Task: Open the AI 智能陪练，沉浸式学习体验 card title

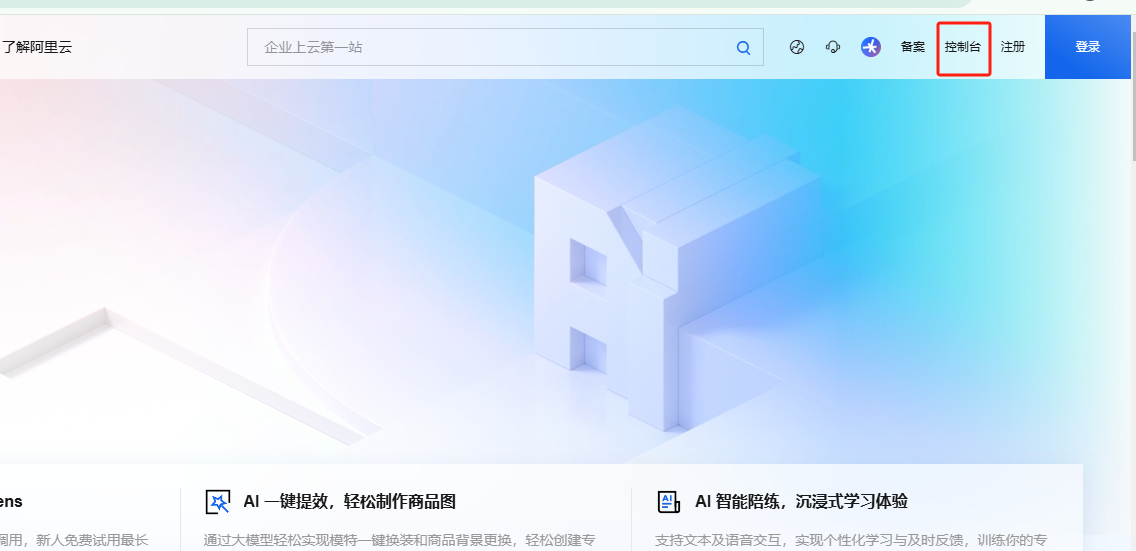Action: [801, 502]
